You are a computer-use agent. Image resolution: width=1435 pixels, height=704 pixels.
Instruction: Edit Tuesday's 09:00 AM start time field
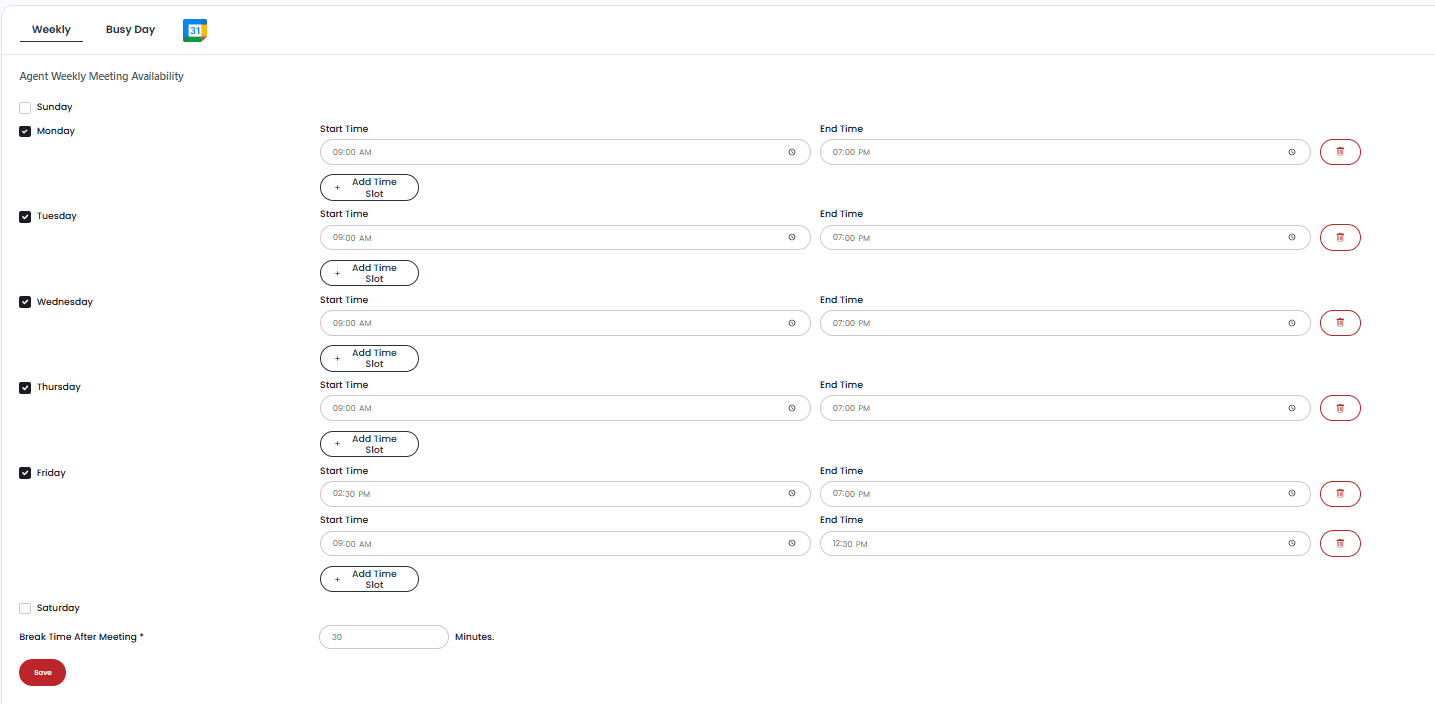coord(565,238)
